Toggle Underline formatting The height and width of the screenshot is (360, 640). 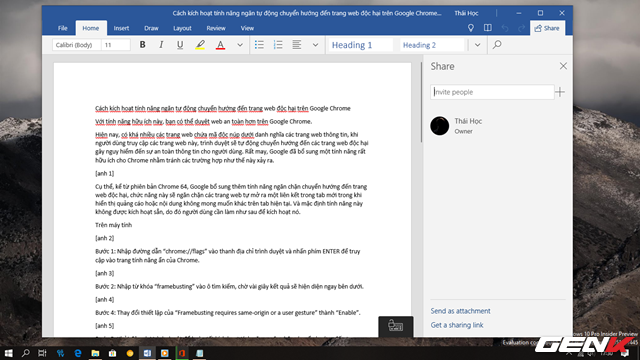180,45
